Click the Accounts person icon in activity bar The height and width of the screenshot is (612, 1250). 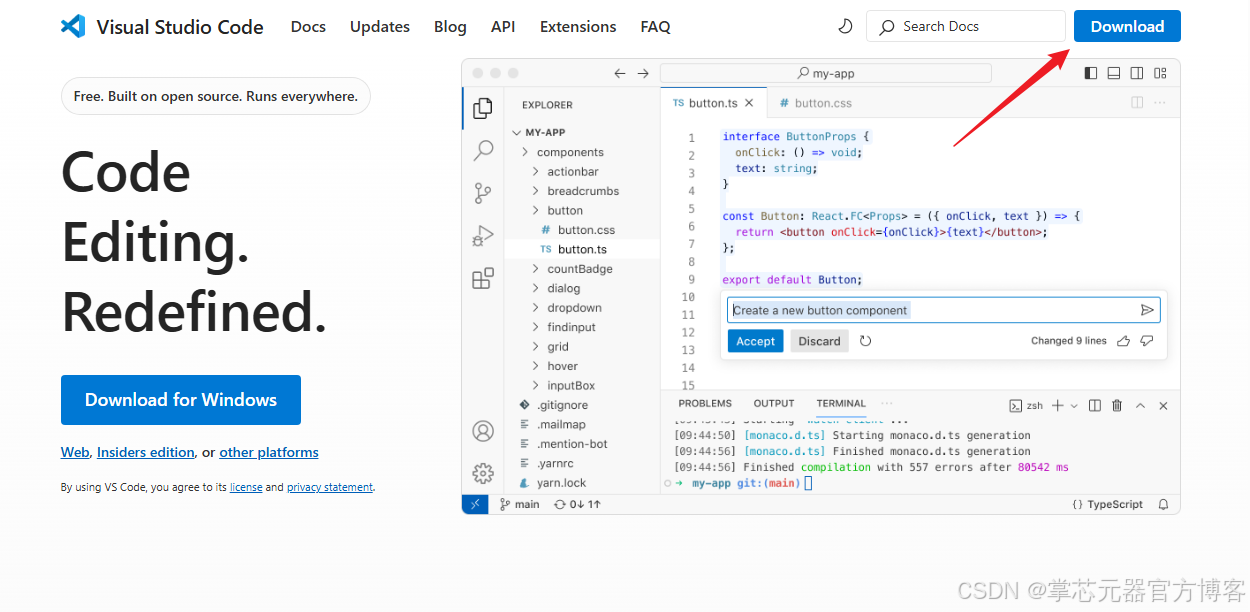click(x=483, y=431)
